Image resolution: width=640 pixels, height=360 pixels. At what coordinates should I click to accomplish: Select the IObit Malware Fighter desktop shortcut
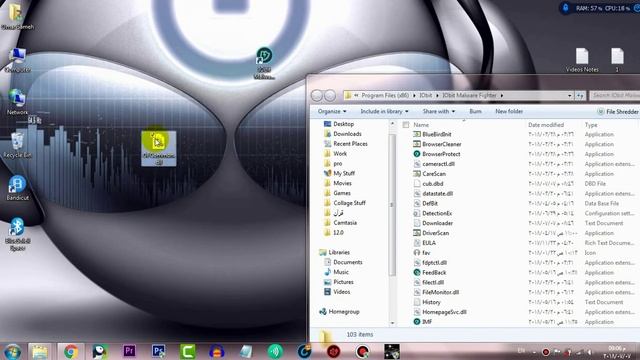pyautogui.click(x=264, y=63)
